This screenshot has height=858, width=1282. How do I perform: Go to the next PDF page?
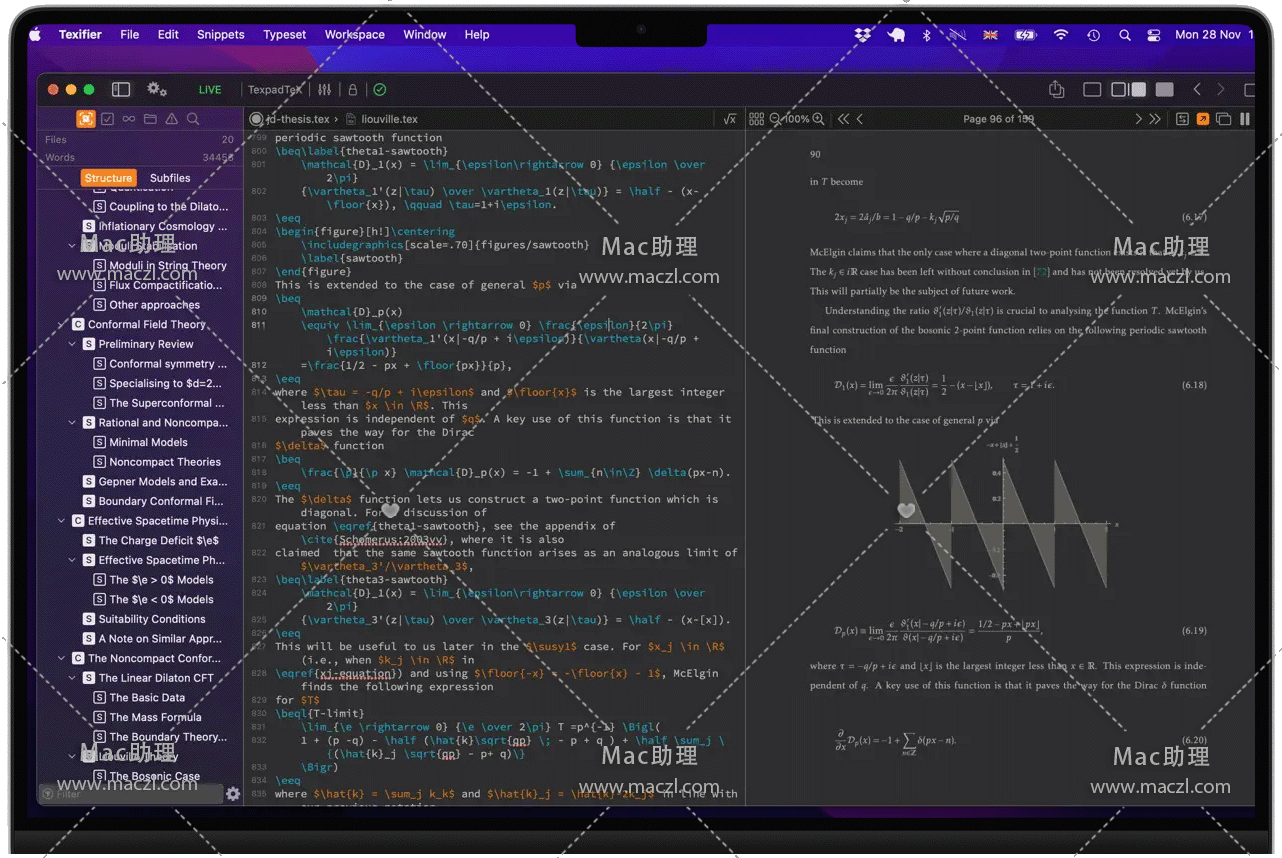(1138, 119)
